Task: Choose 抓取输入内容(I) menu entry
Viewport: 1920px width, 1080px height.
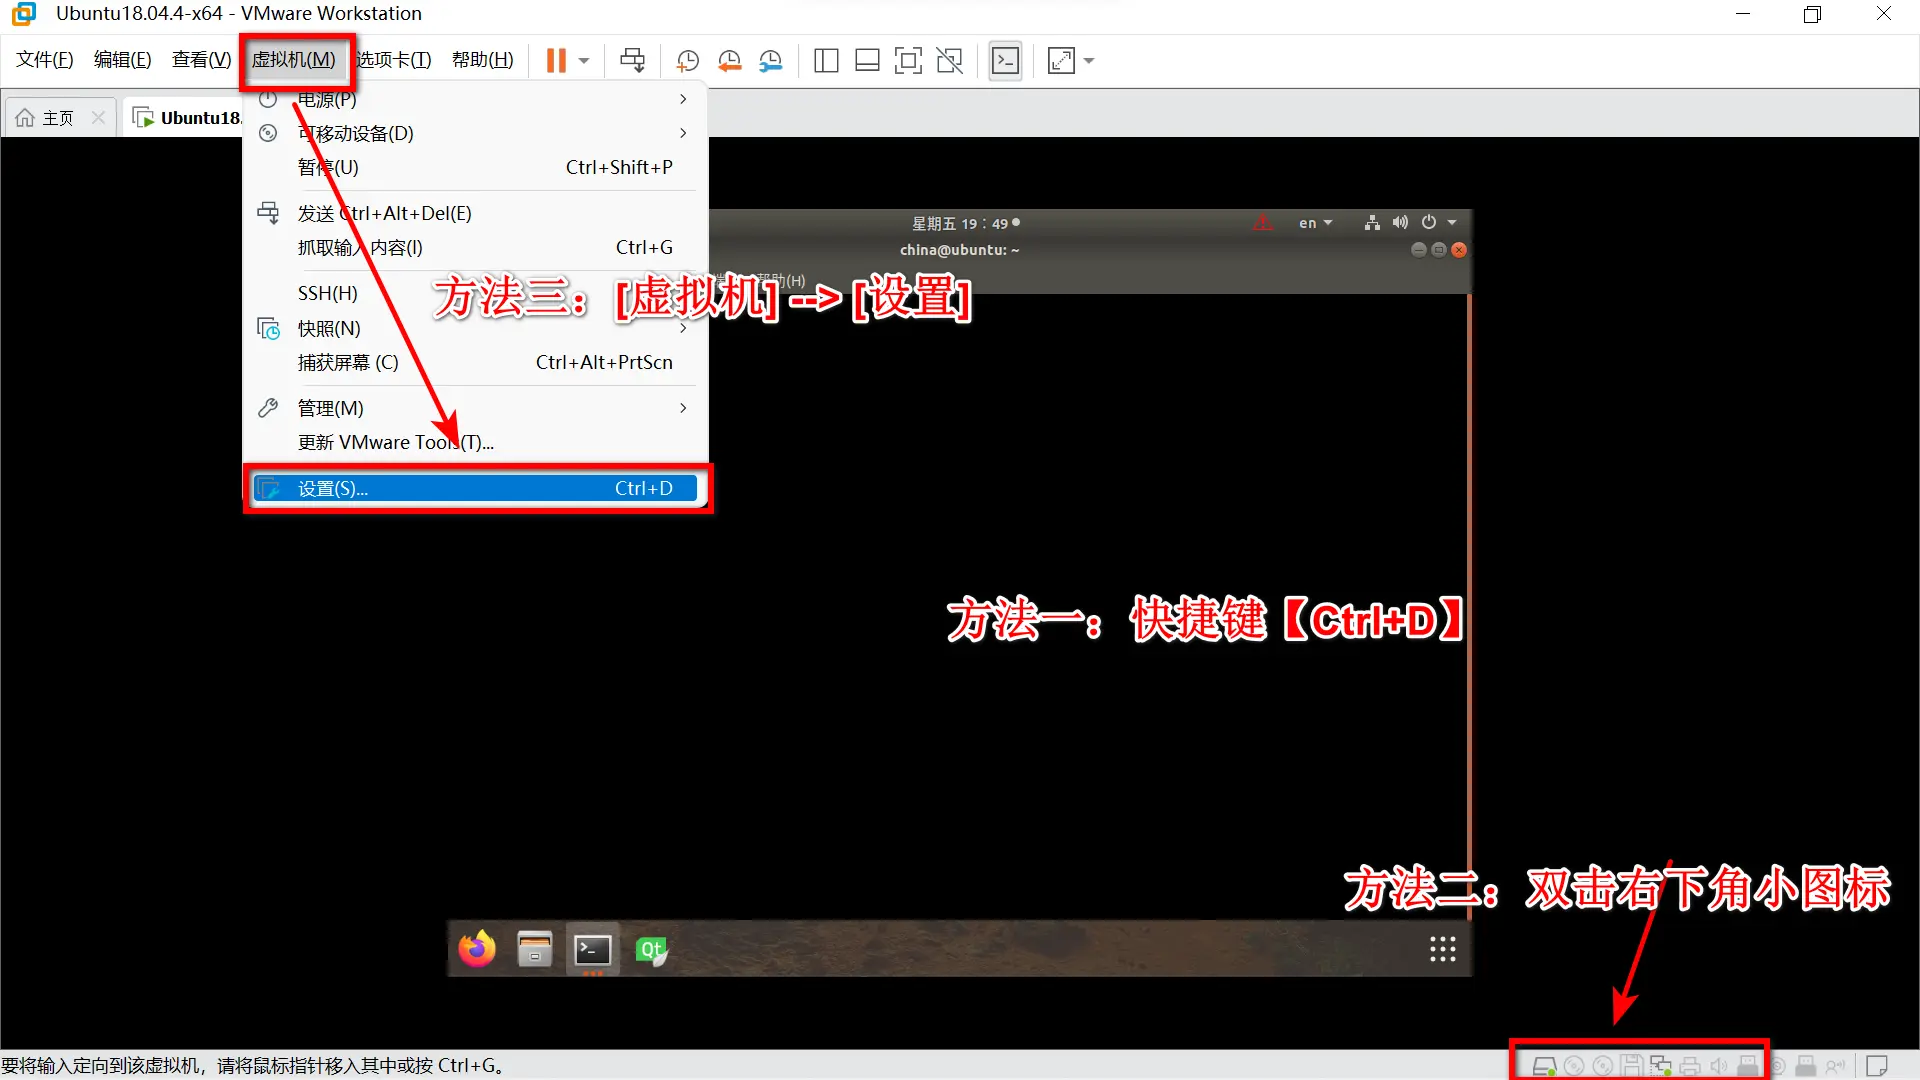Action: (x=475, y=247)
